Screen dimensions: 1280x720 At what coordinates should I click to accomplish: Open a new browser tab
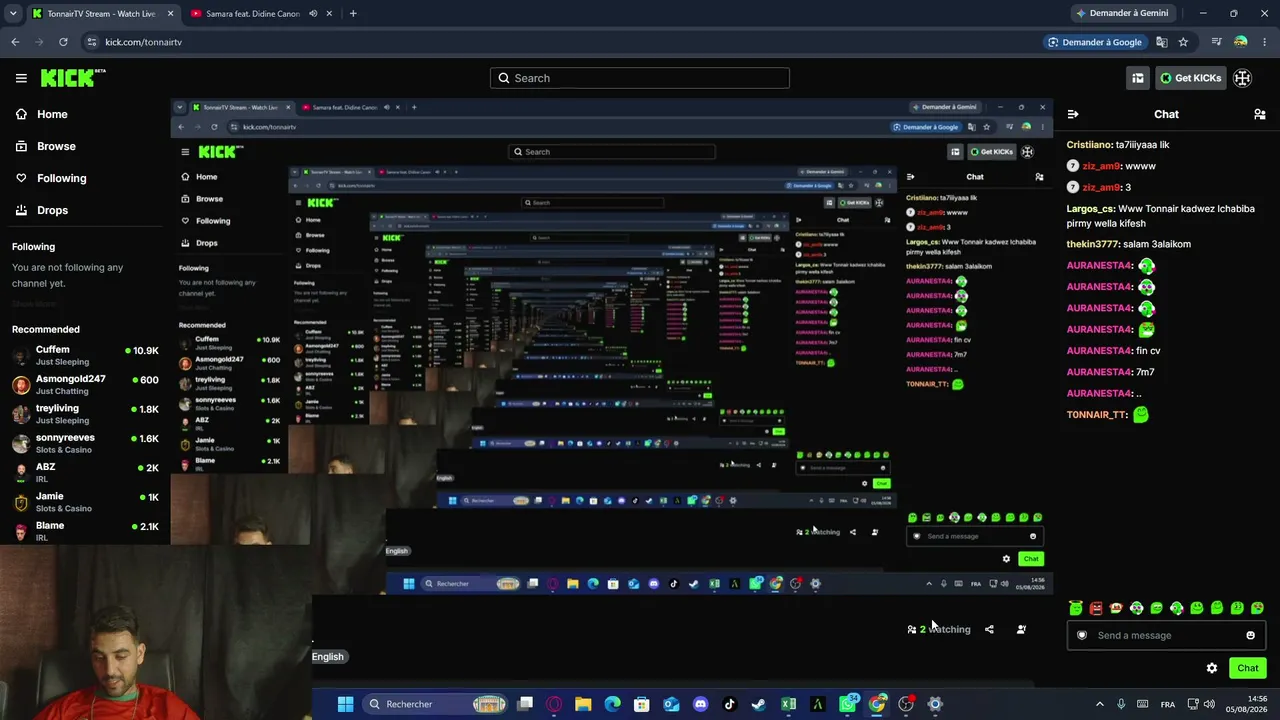click(x=353, y=14)
